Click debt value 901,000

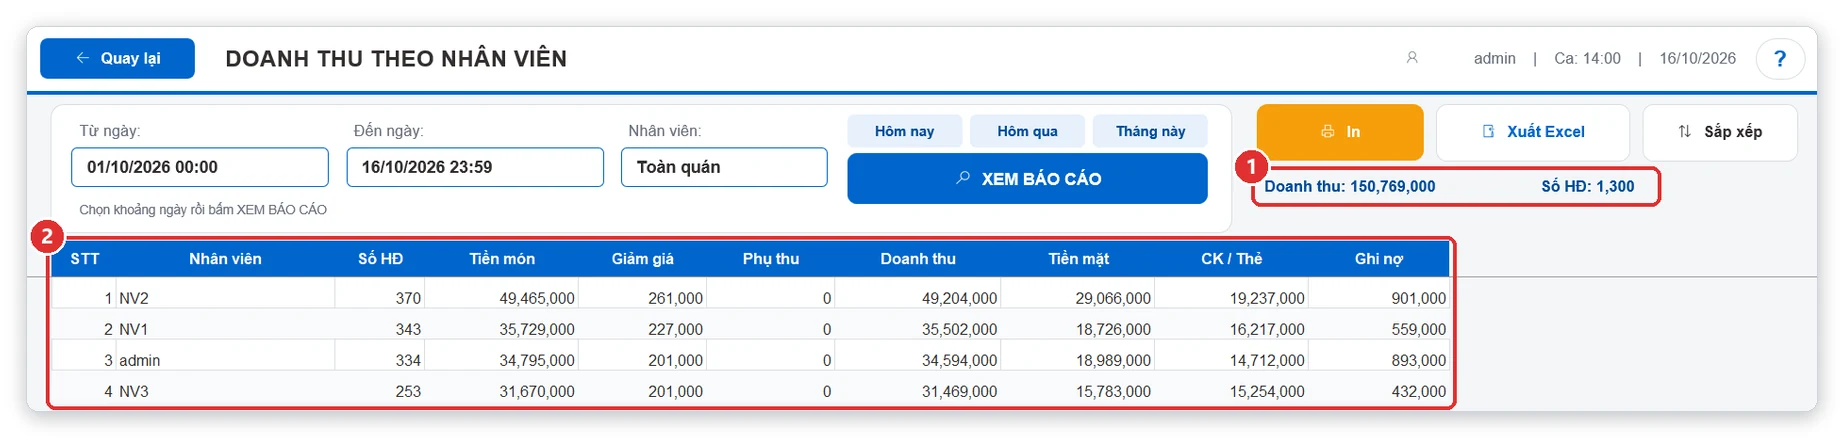tap(1418, 298)
